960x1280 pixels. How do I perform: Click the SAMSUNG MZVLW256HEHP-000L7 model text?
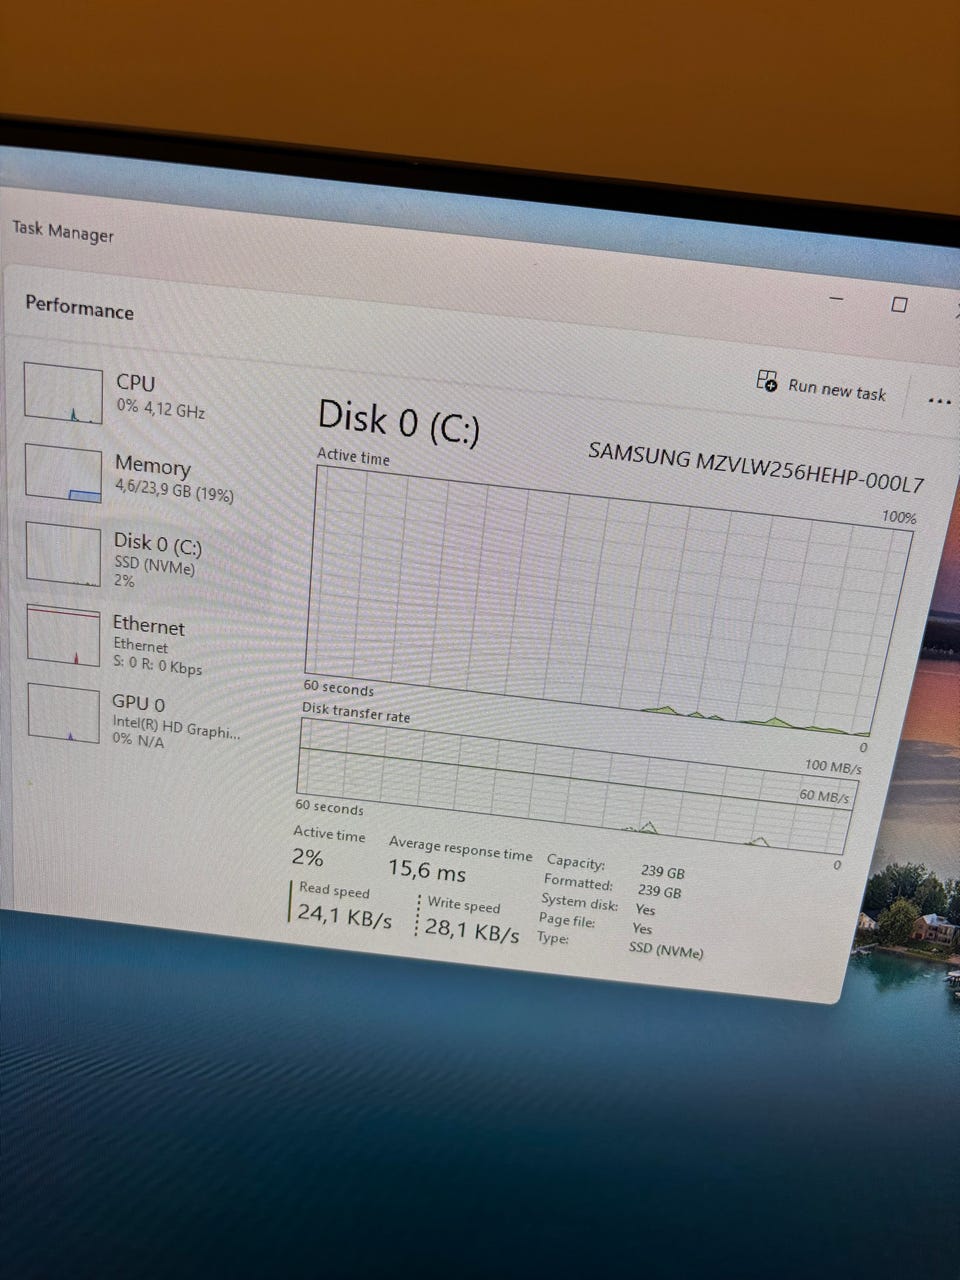pos(756,466)
